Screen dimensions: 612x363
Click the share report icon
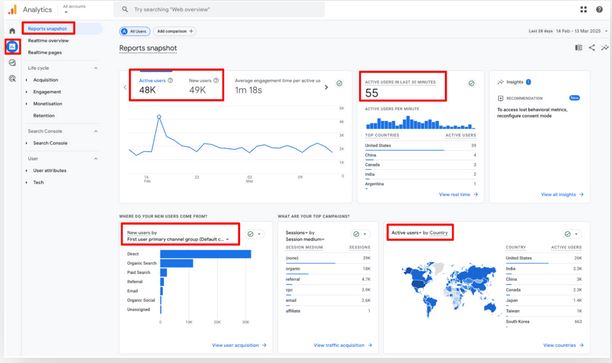pyautogui.click(x=592, y=48)
